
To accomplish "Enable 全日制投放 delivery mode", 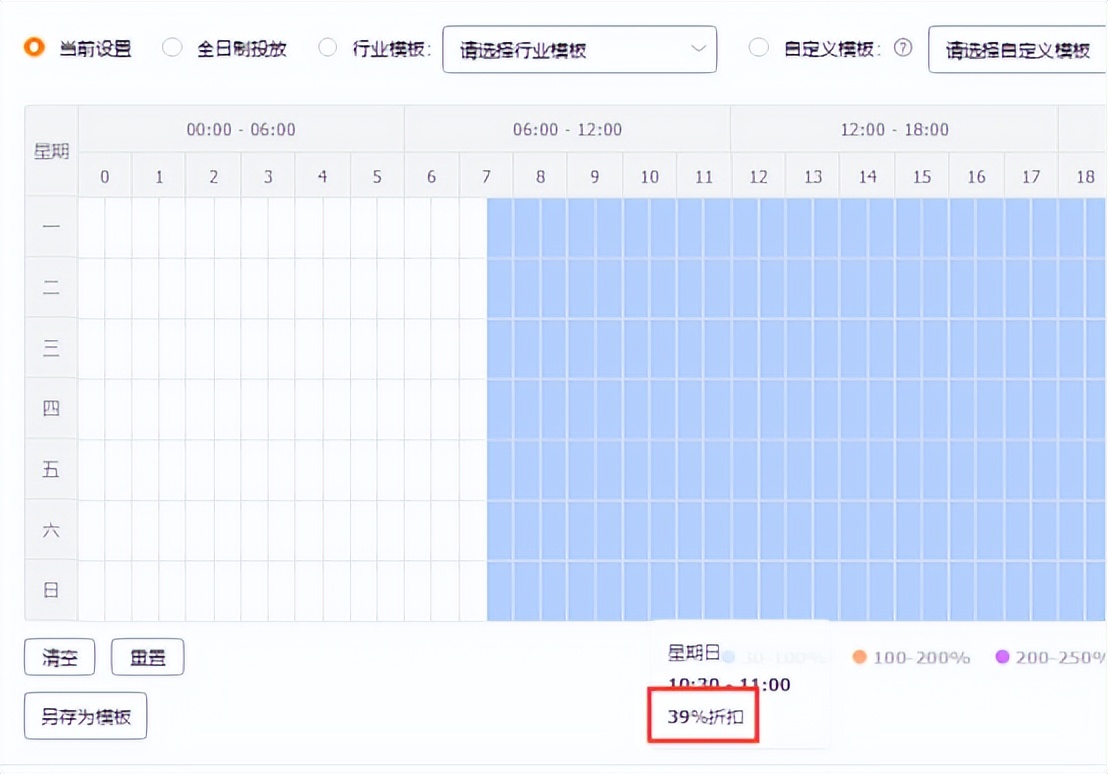I will click(171, 46).
